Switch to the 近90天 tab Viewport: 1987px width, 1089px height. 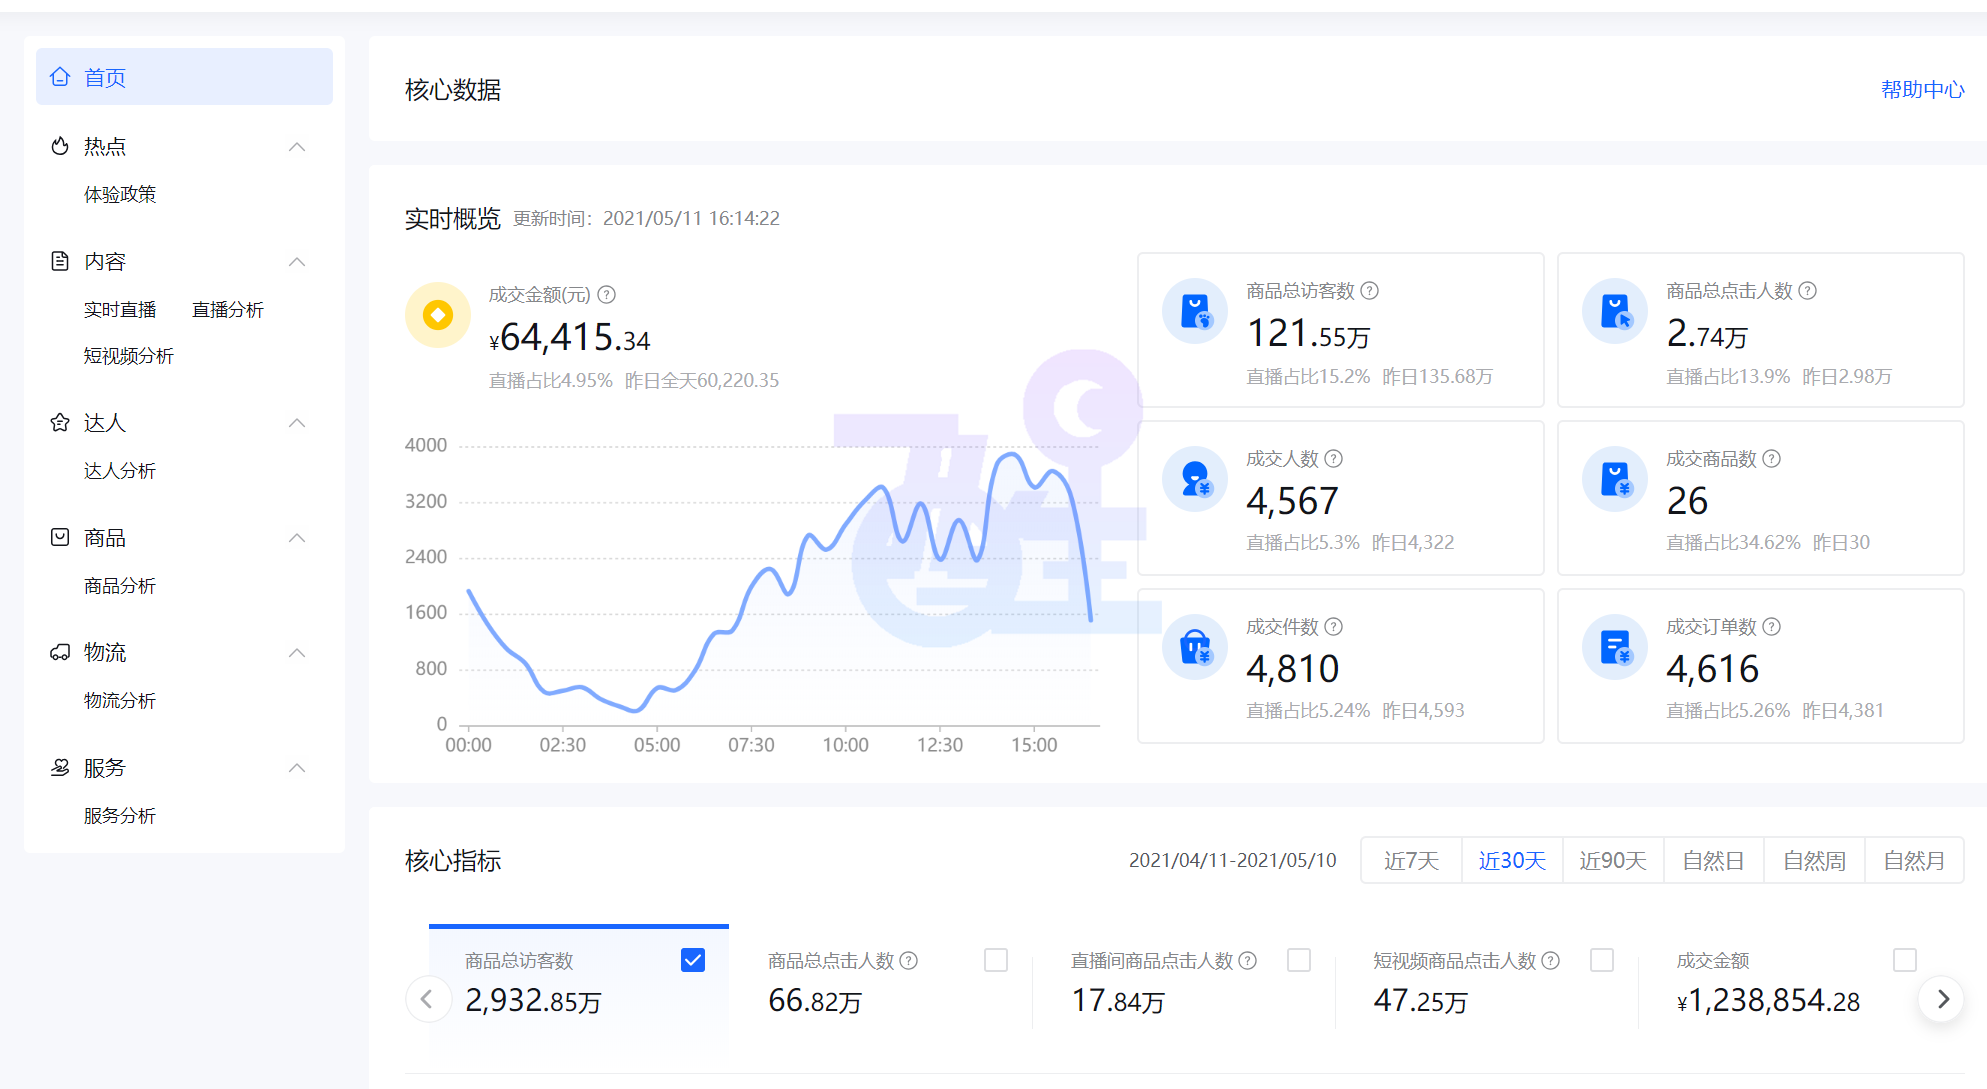(x=1612, y=860)
